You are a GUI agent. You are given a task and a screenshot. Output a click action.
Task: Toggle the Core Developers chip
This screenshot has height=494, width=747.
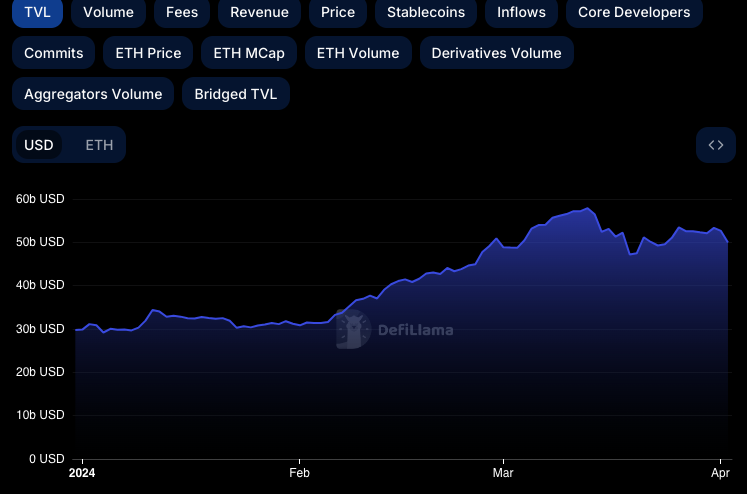(634, 12)
